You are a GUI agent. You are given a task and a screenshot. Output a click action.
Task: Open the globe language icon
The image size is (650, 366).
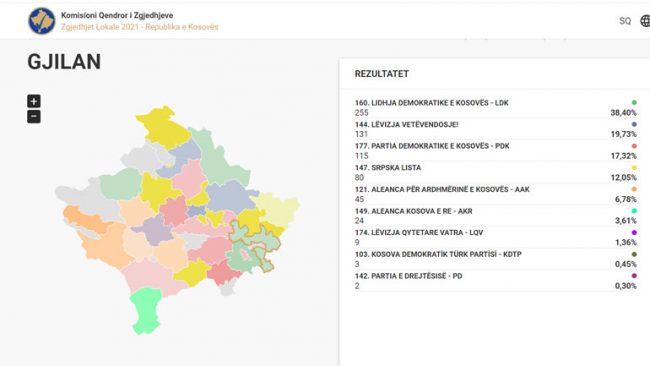645,21
